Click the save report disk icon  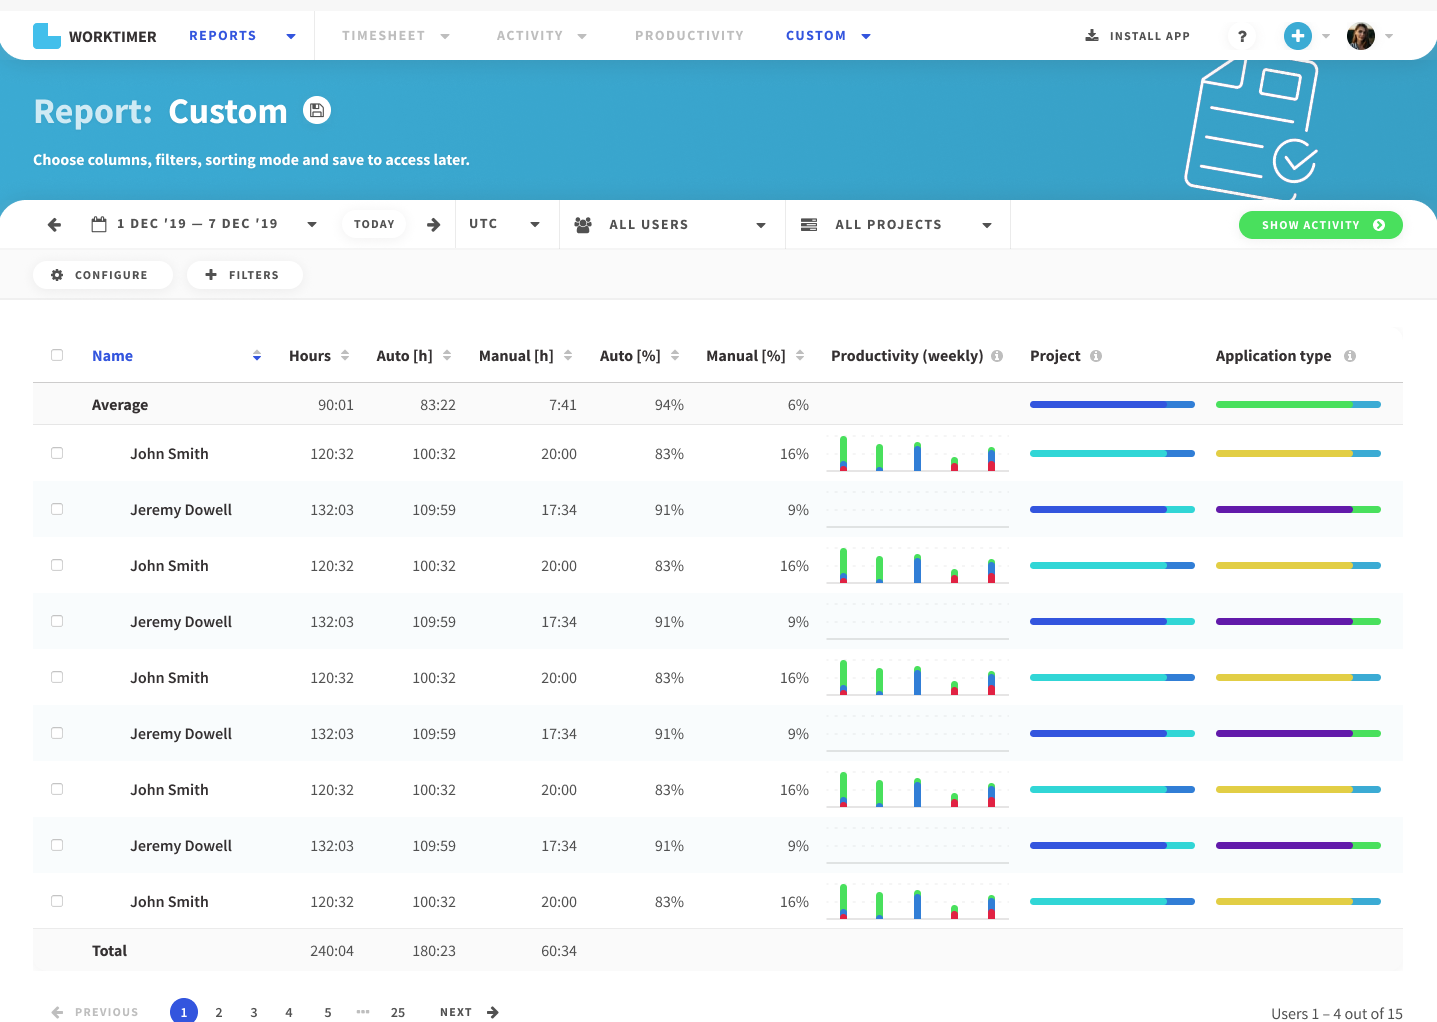tap(317, 111)
